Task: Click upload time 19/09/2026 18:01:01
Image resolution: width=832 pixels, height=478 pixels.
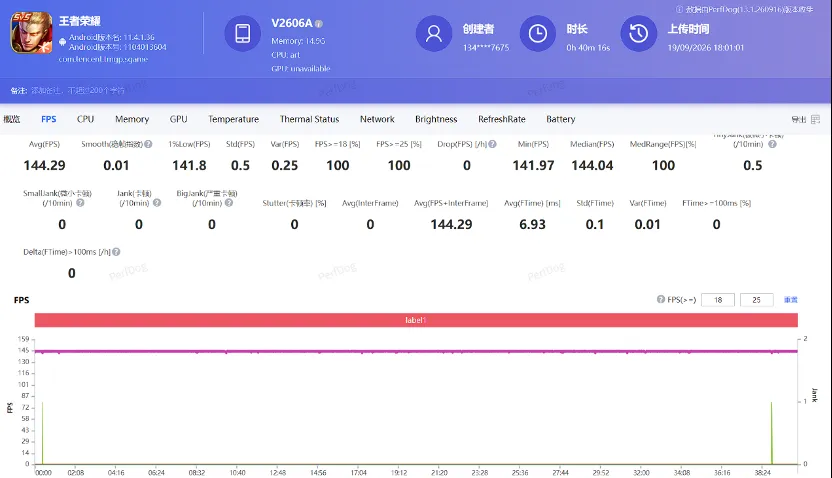Action: click(706, 48)
